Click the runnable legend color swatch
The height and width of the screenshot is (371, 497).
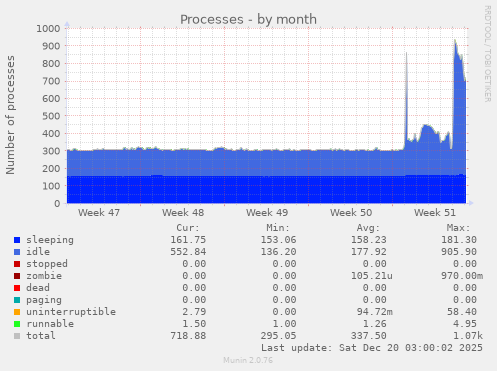point(17,324)
